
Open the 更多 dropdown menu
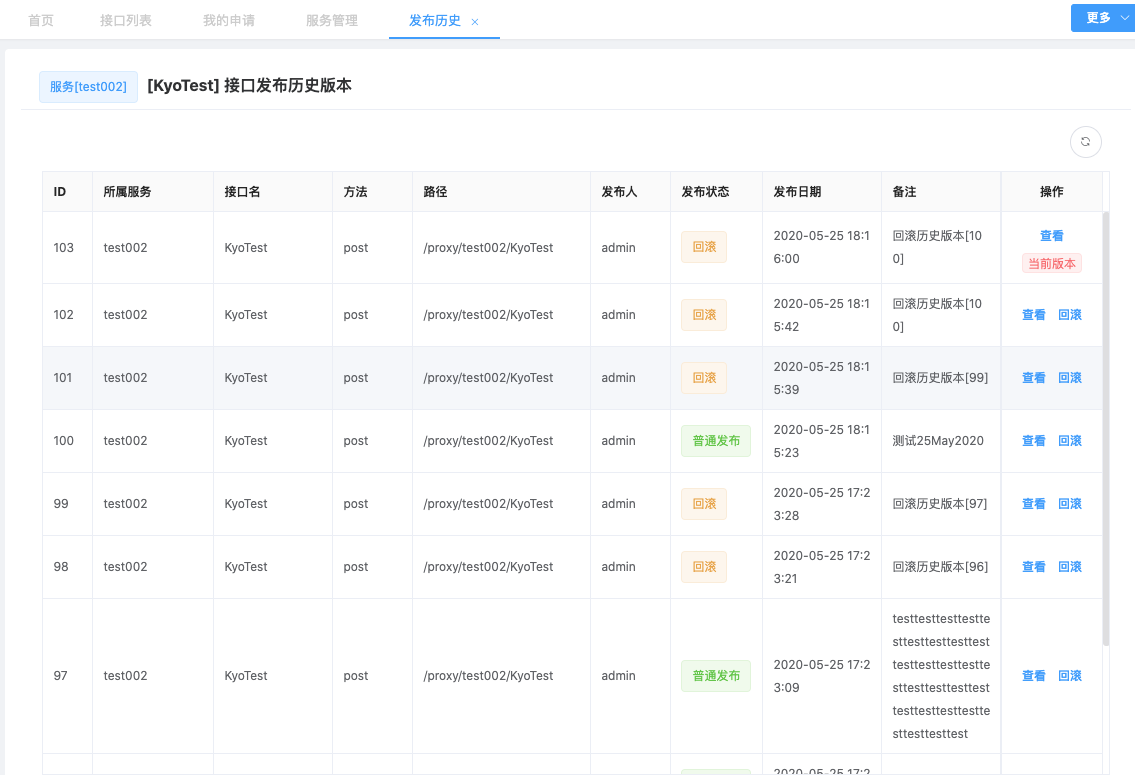coord(1102,17)
